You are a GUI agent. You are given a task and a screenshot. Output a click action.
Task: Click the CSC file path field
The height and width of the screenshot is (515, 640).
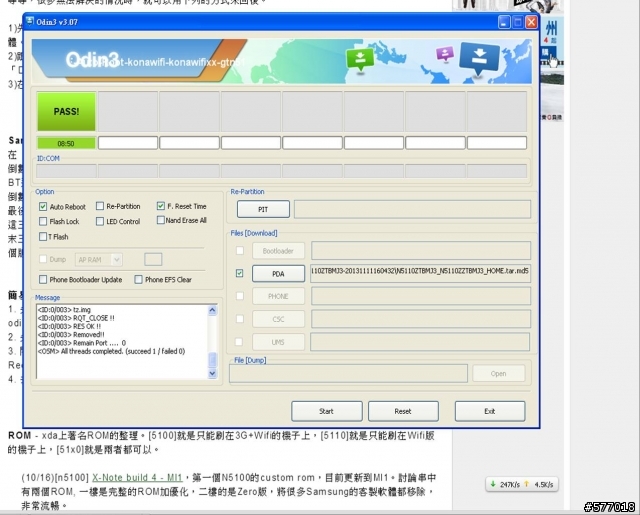(x=421, y=319)
